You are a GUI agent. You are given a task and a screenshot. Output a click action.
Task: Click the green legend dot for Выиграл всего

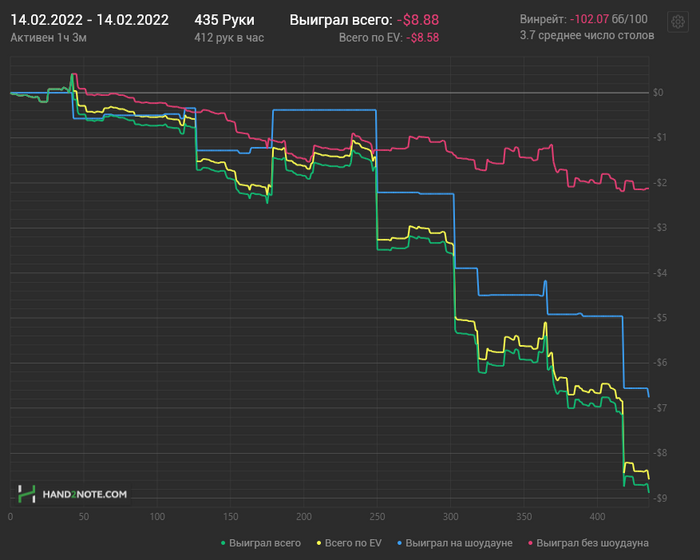(223, 543)
